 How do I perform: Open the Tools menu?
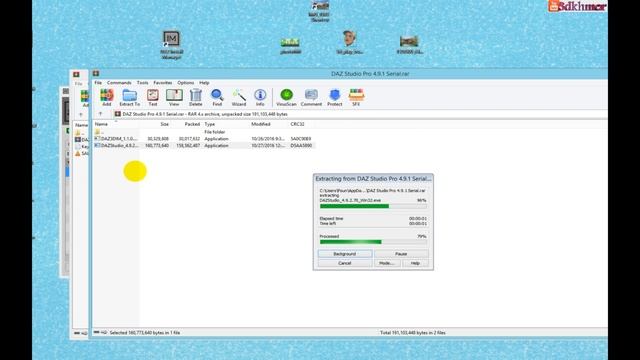pos(142,83)
